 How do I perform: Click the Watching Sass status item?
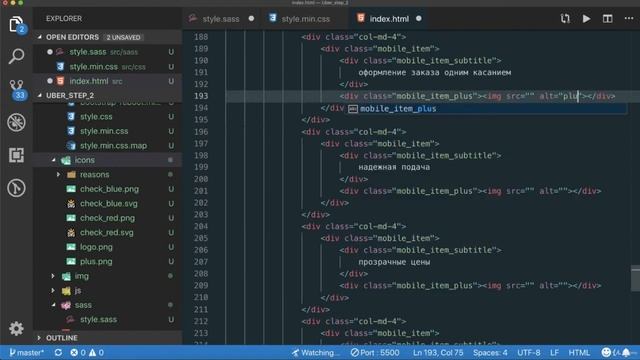(315, 353)
